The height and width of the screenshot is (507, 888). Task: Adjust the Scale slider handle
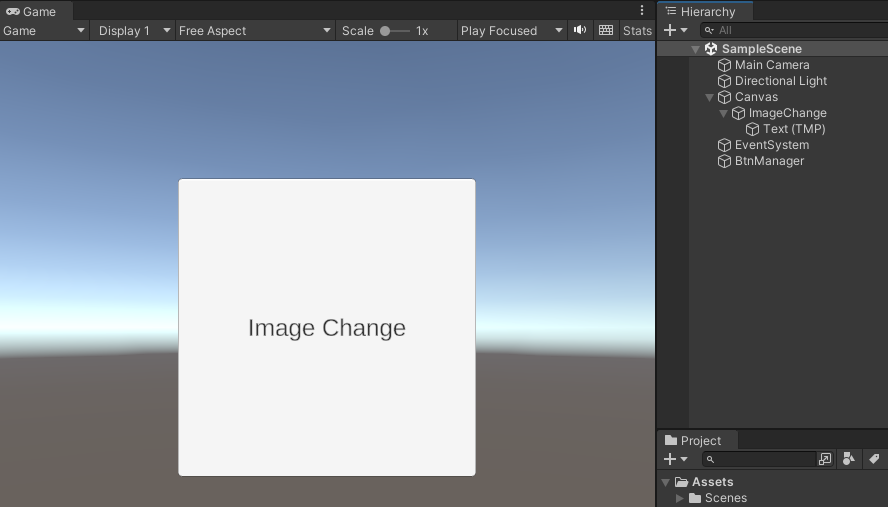click(385, 31)
